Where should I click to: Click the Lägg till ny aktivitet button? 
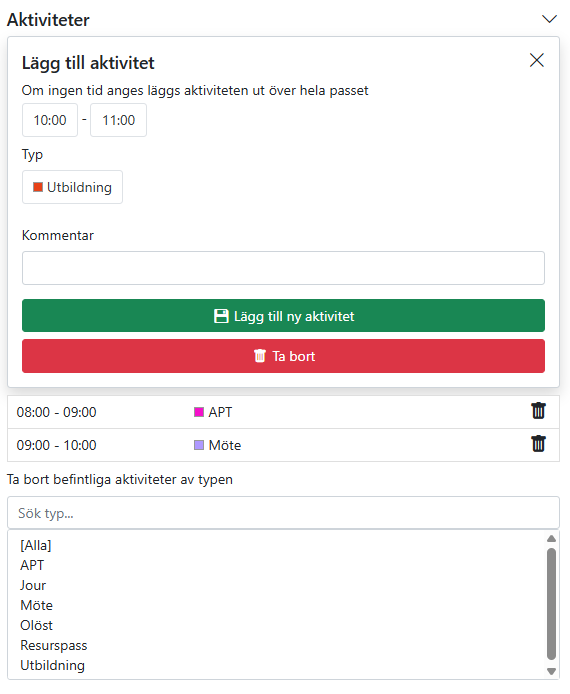coord(283,316)
